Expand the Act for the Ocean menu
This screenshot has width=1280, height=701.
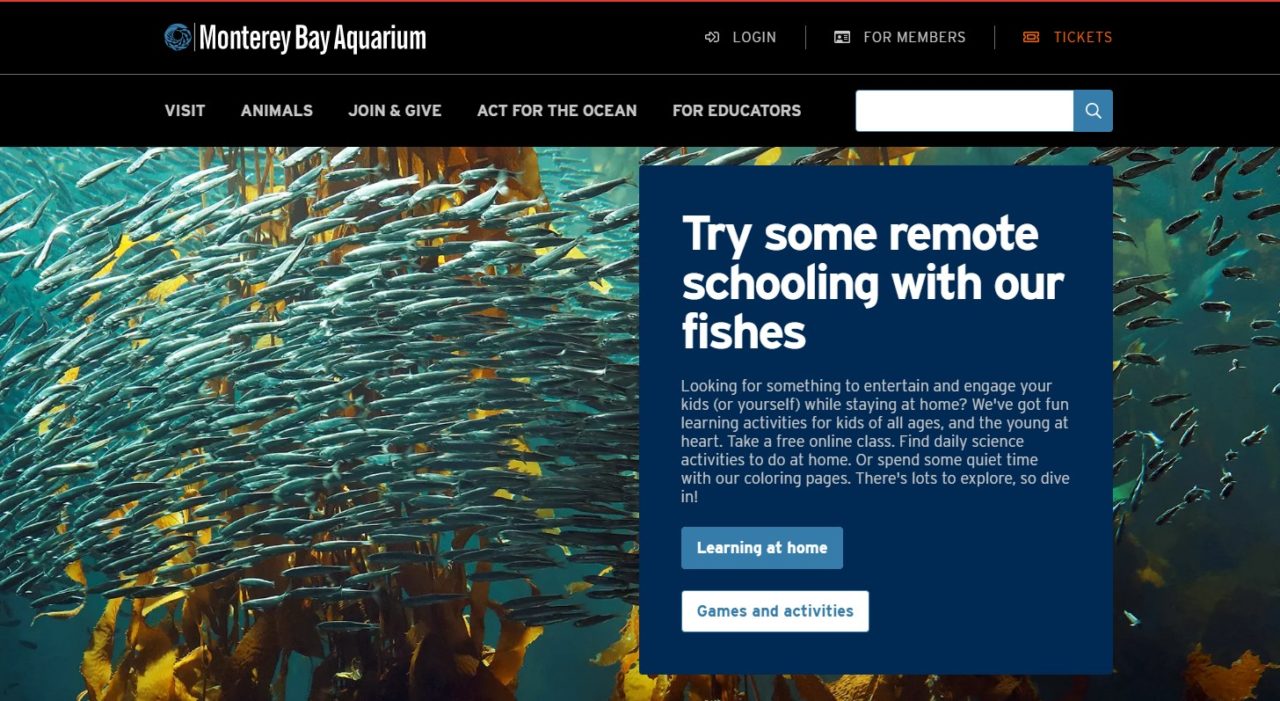[557, 111]
